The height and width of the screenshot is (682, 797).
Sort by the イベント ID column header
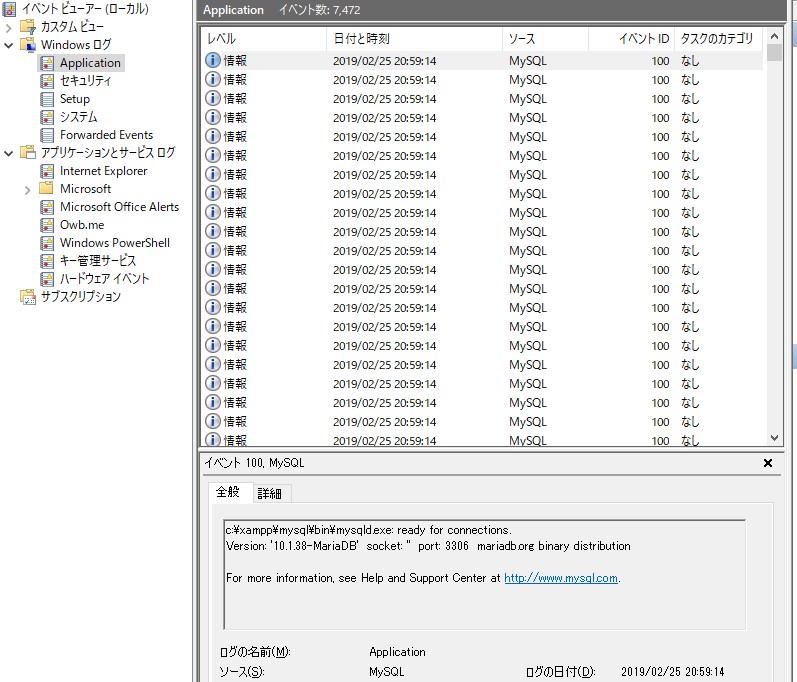(631, 39)
